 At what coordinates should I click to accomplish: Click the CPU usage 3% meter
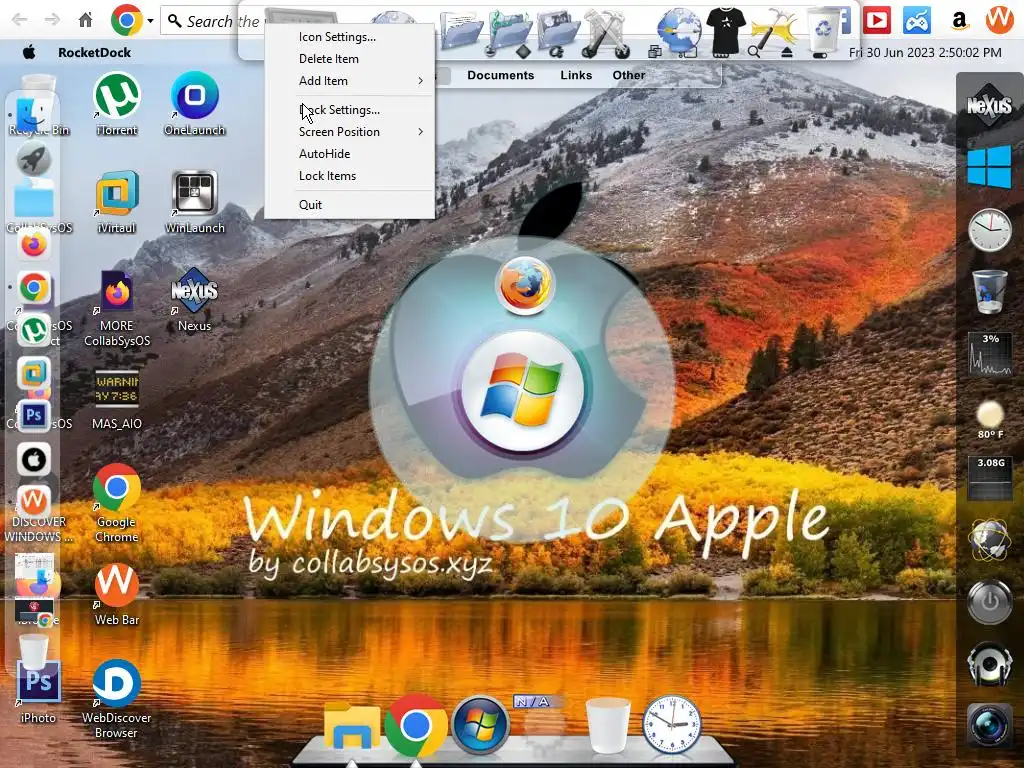tap(989, 354)
